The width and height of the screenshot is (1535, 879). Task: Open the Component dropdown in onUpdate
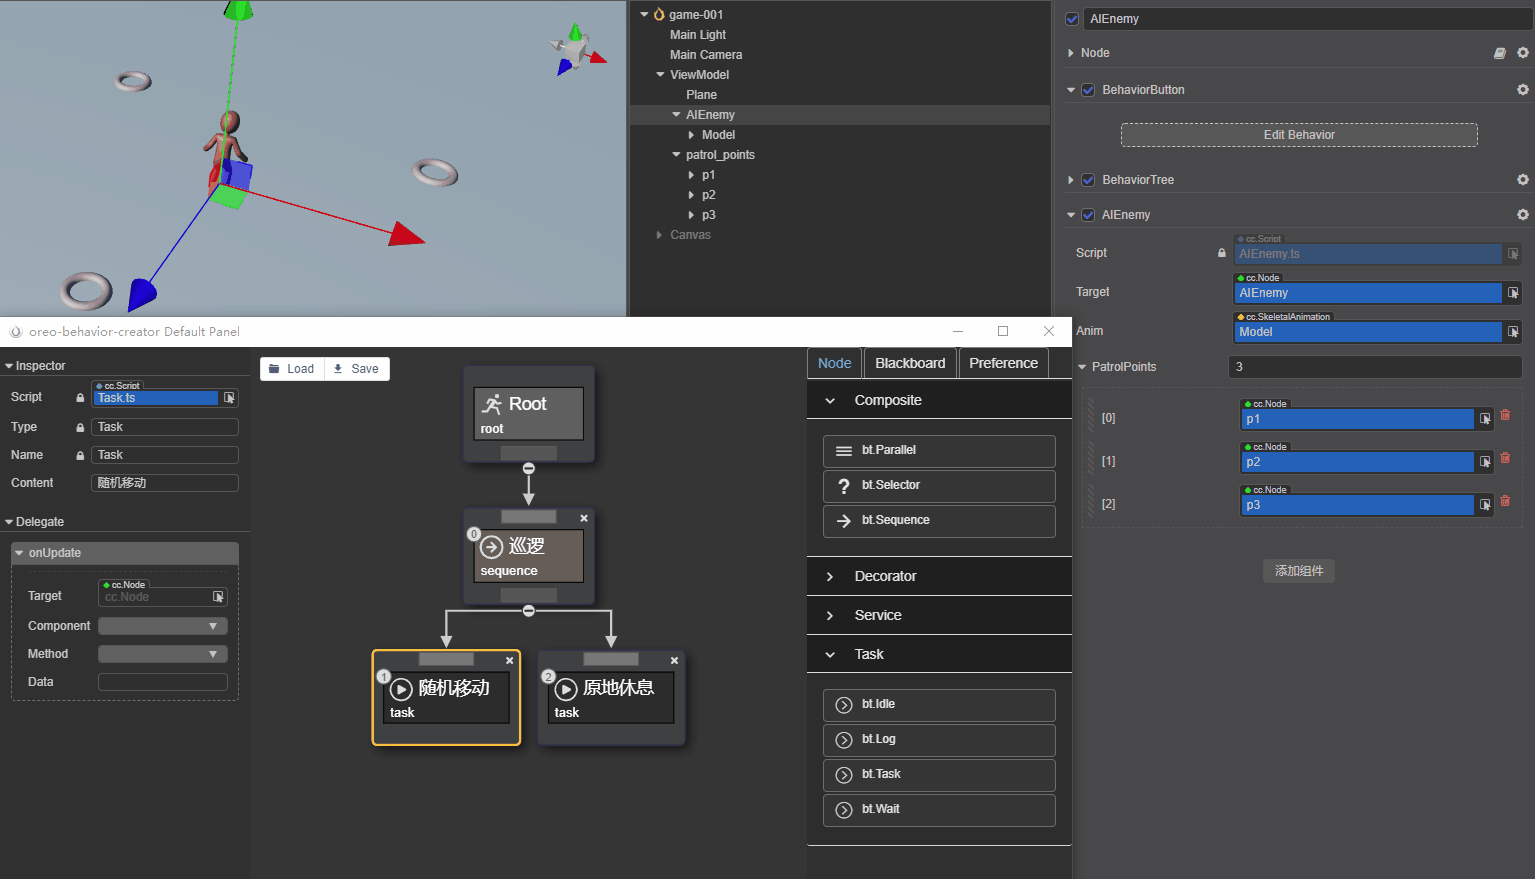tap(163, 626)
